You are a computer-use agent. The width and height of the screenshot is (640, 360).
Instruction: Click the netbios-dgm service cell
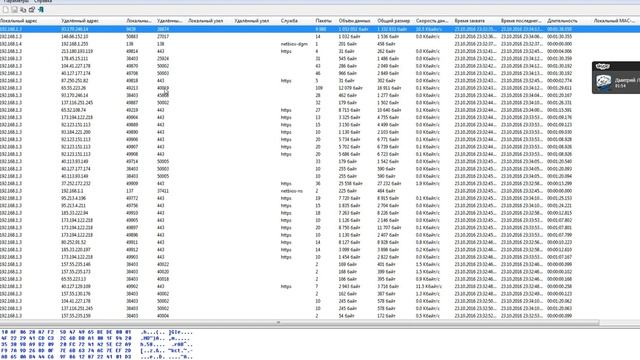click(294, 44)
